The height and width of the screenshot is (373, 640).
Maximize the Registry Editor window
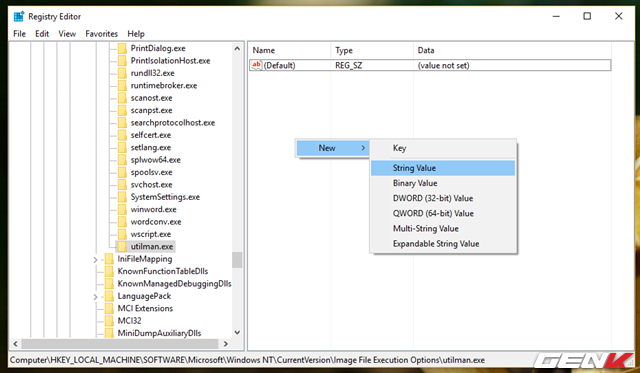point(587,16)
